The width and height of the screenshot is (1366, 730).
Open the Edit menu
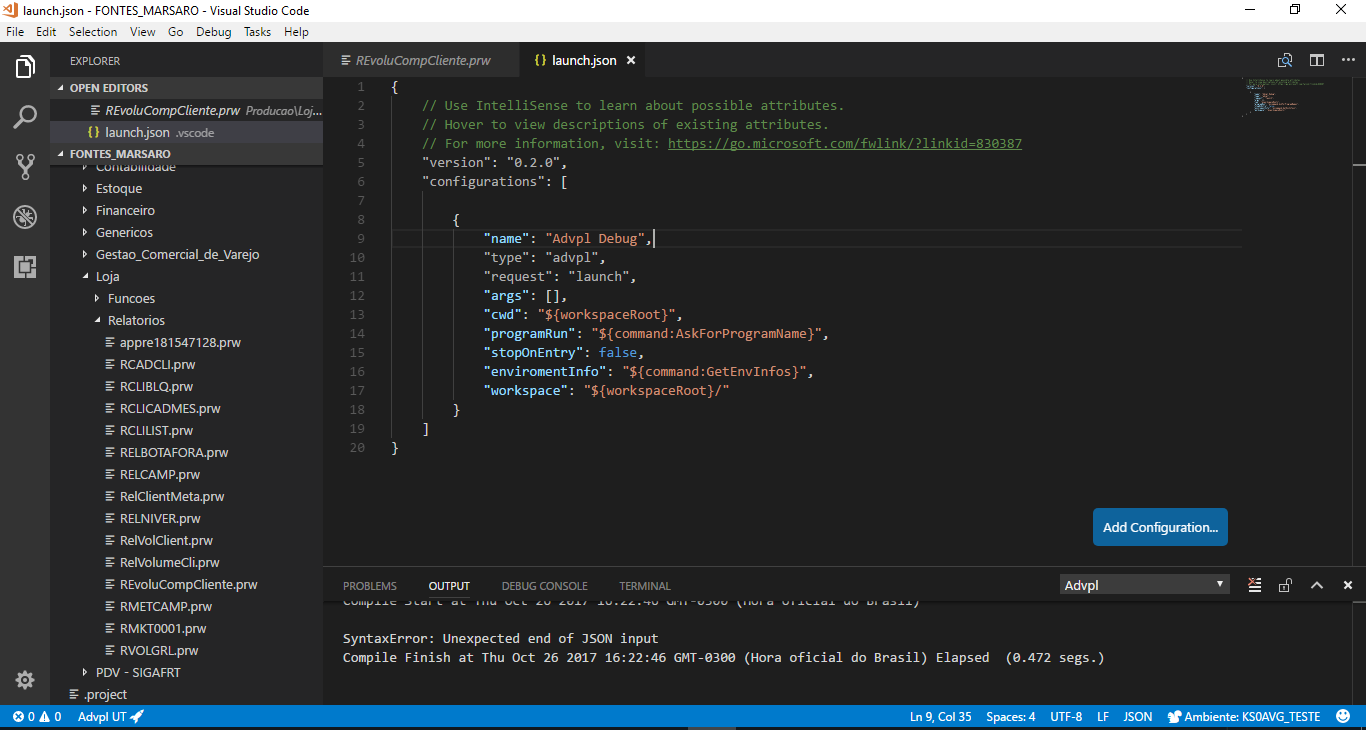point(46,32)
